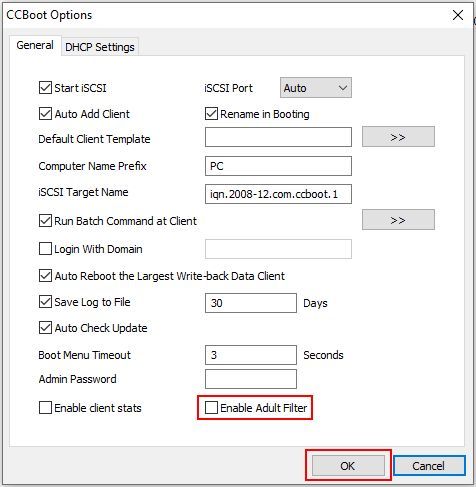Toggle the Auto Check Update checkbox
Viewport: 476px width, 487px height.
coord(45,328)
